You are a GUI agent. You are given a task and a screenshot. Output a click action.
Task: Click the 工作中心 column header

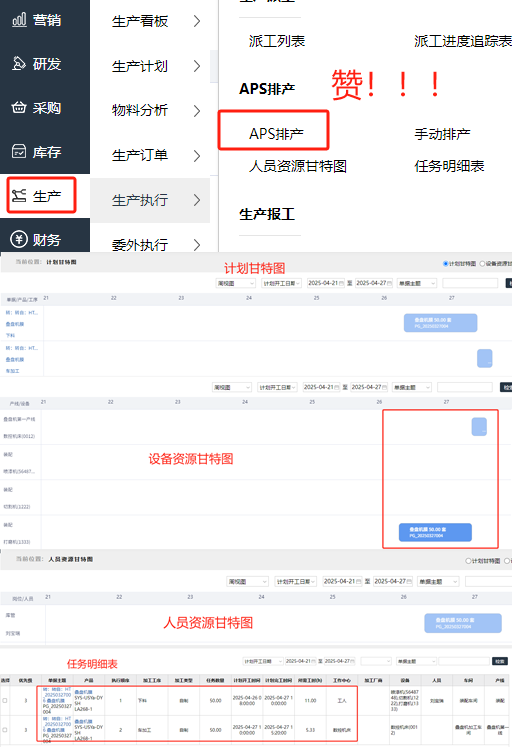point(342,680)
